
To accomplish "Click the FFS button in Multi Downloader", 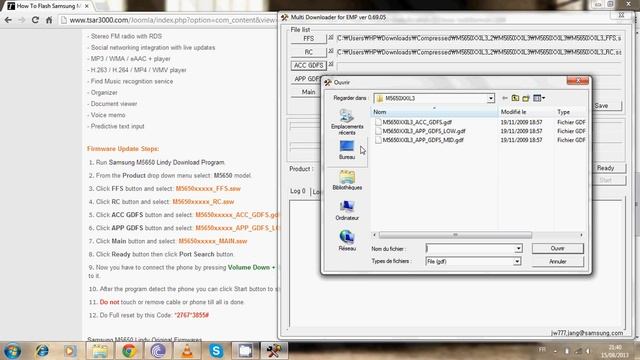I will coord(309,39).
